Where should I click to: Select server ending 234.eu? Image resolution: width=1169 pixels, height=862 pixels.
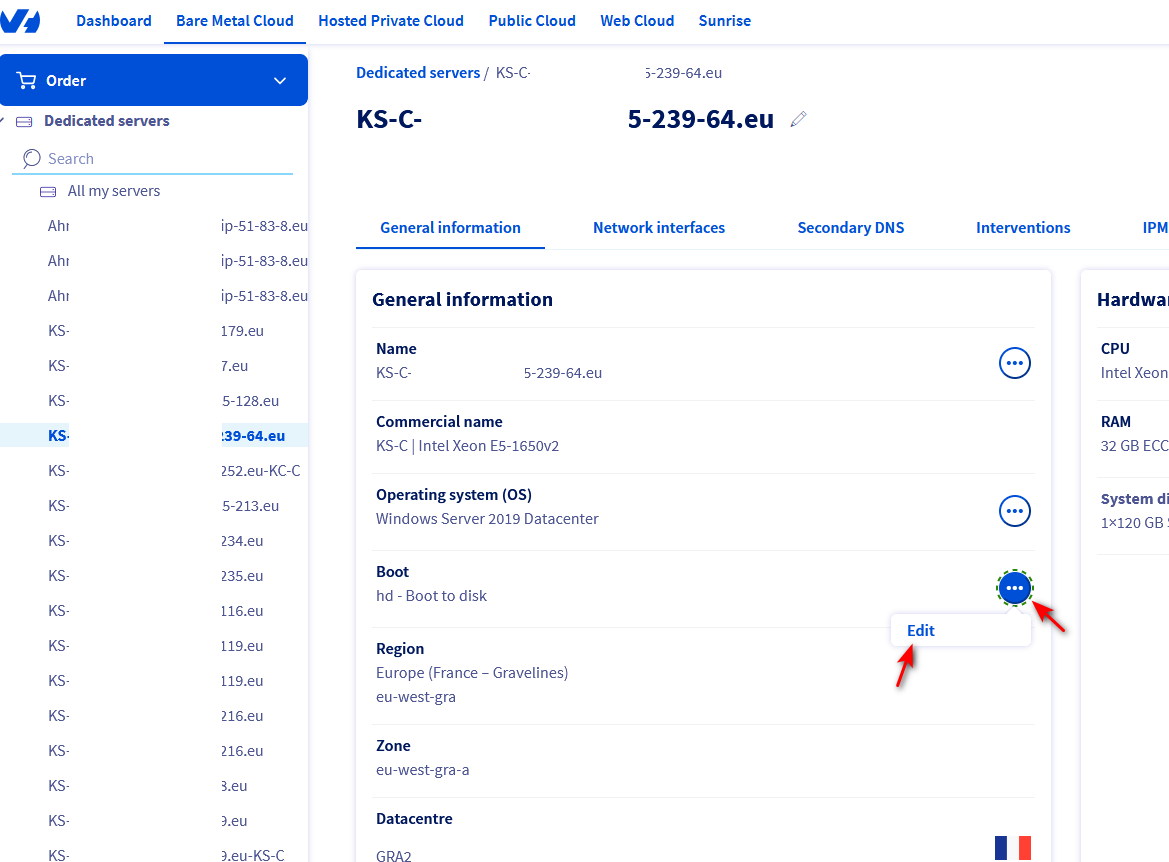coord(155,541)
